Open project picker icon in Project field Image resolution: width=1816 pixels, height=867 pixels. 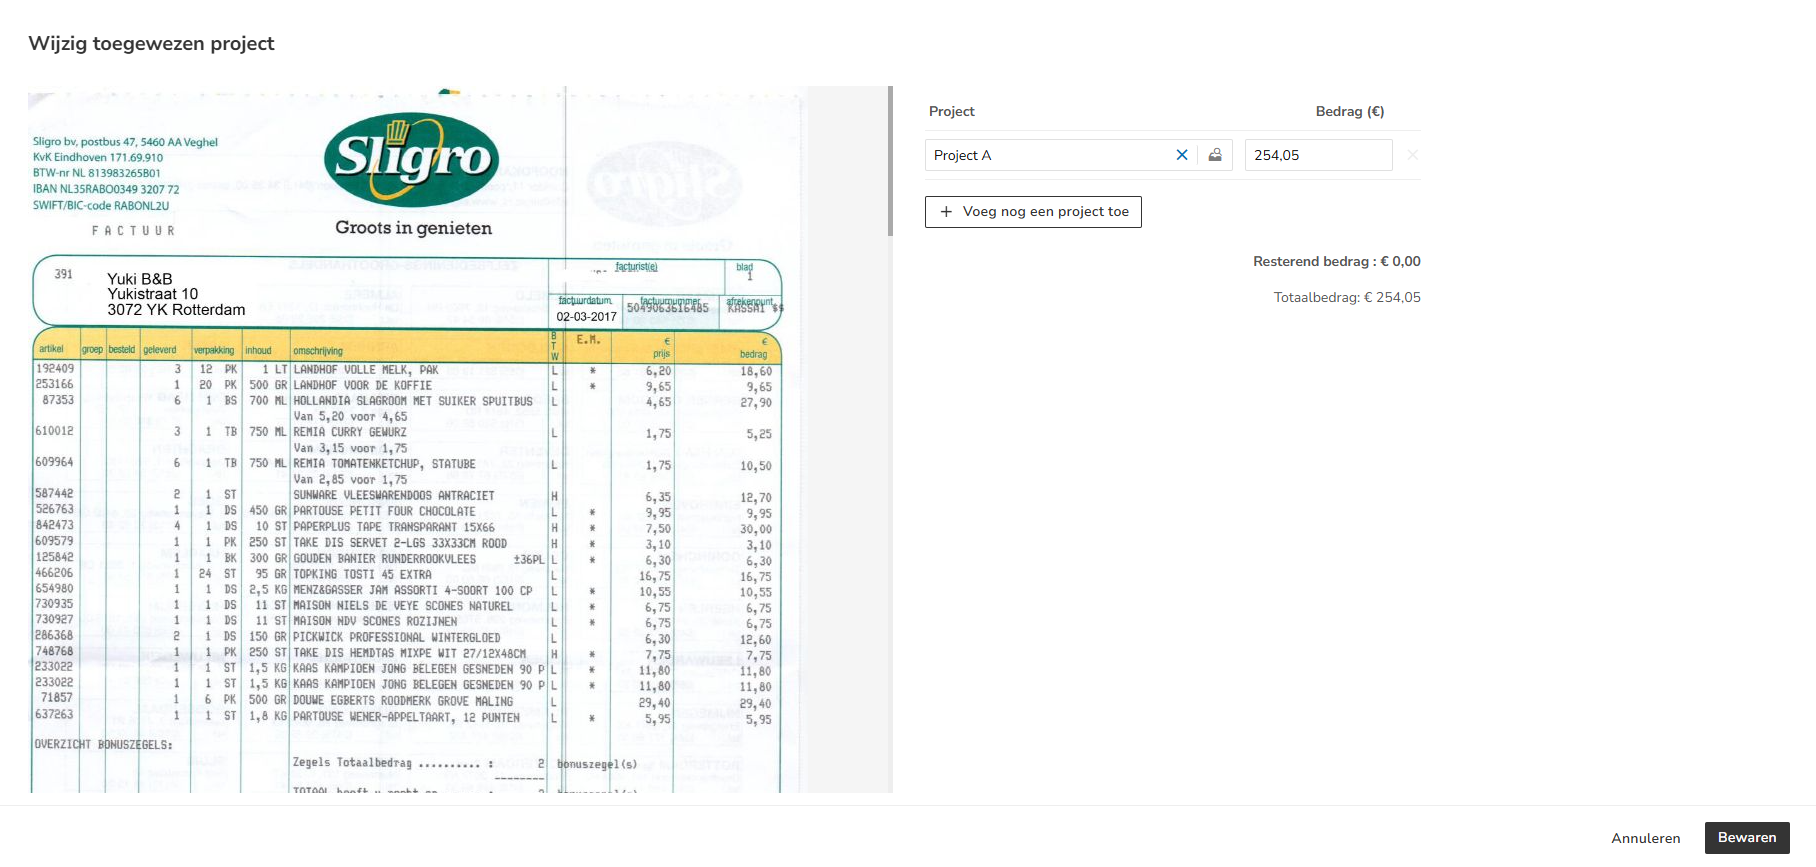point(1215,155)
